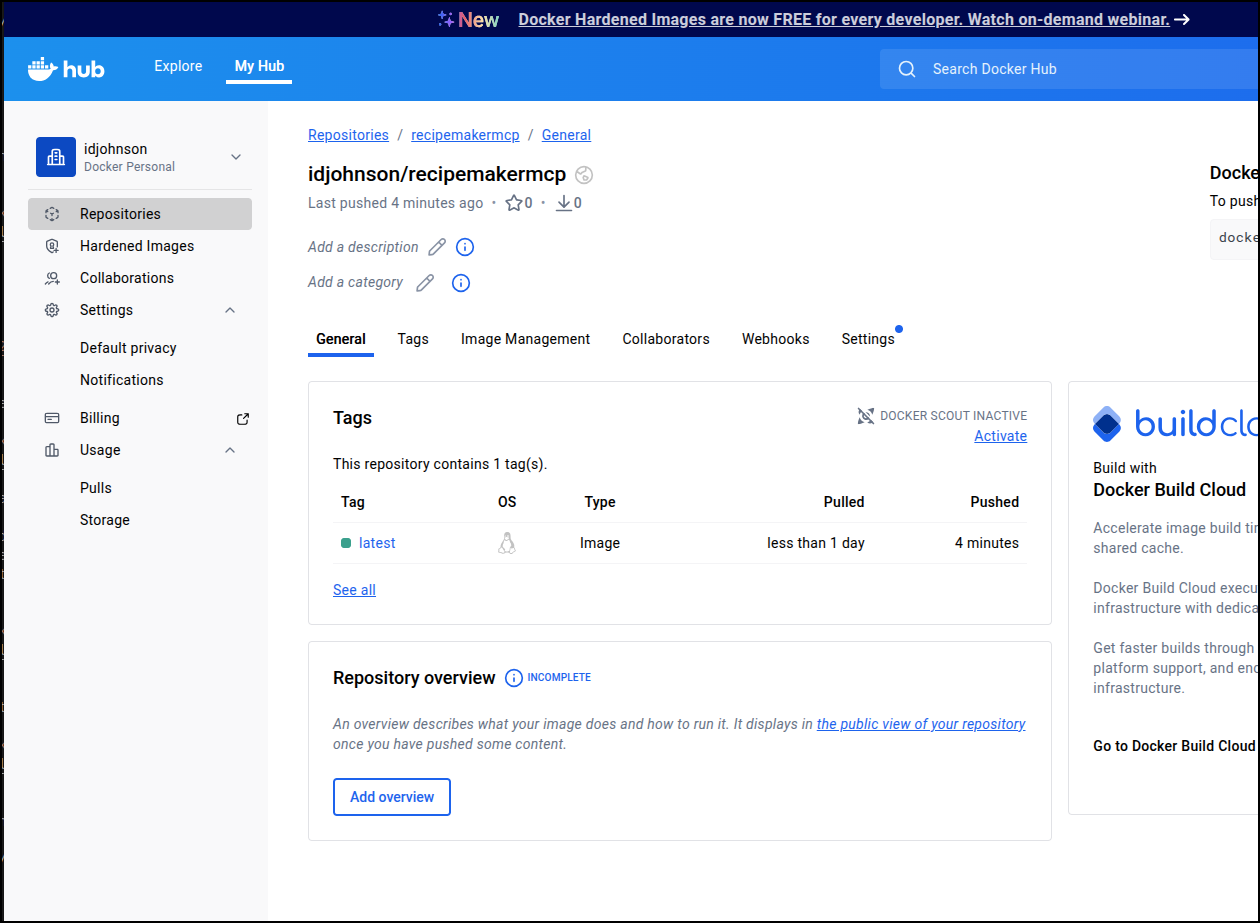
Task: Select Explore in the top navigation
Action: [178, 66]
